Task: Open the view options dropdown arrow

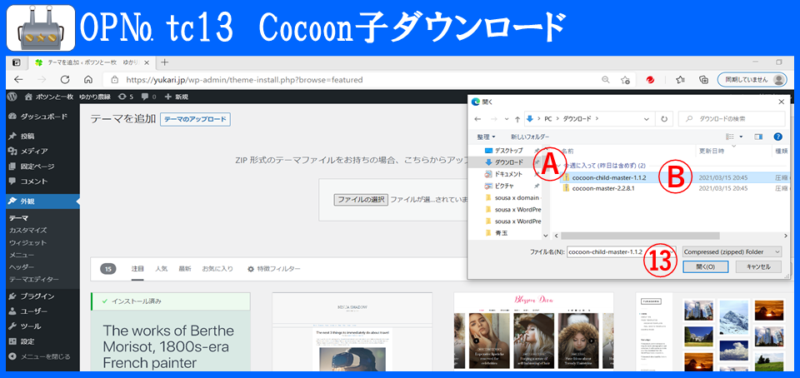Action: pyautogui.click(x=741, y=137)
